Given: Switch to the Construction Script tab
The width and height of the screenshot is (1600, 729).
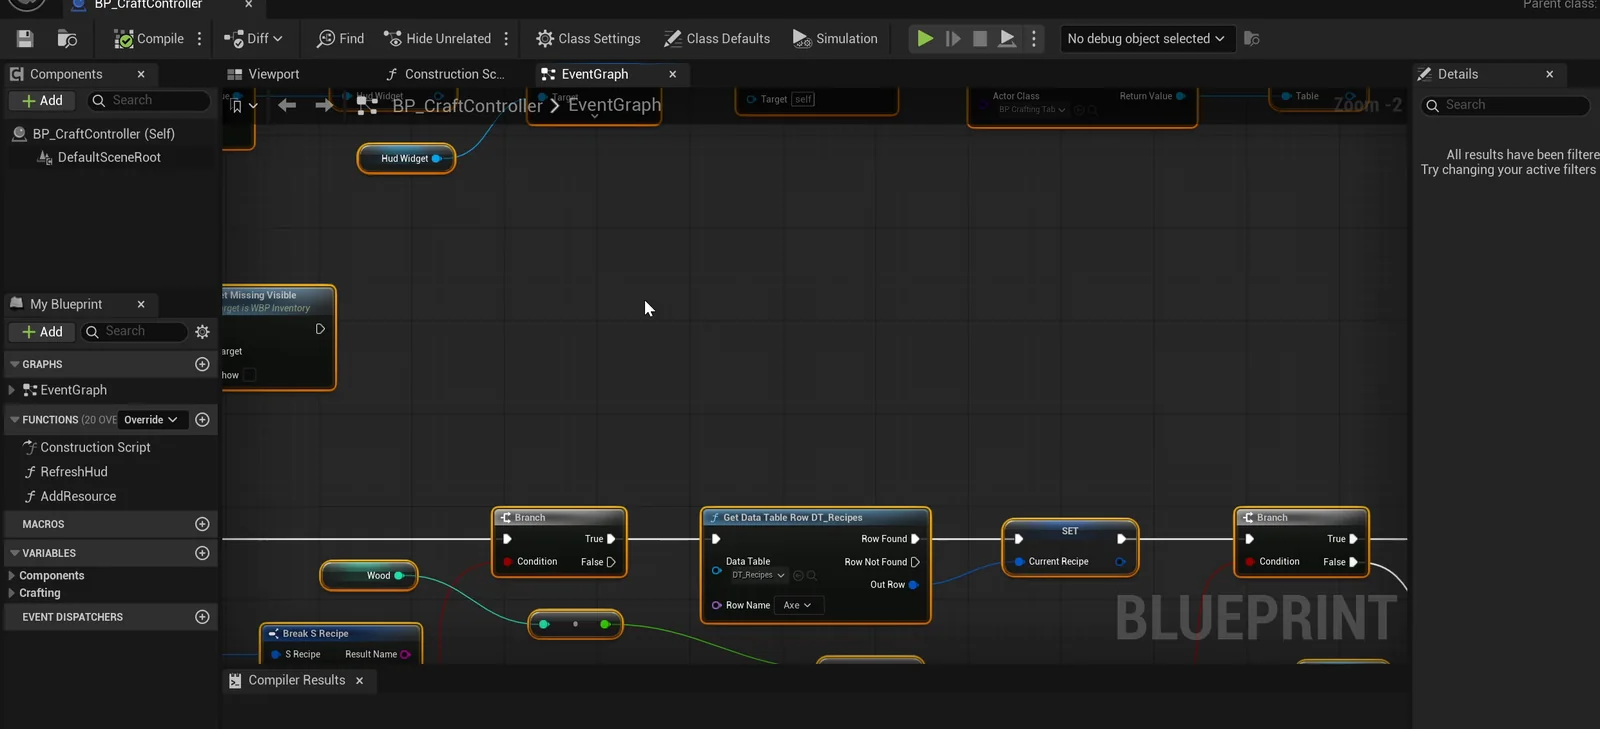Looking at the screenshot, I should pyautogui.click(x=445, y=74).
